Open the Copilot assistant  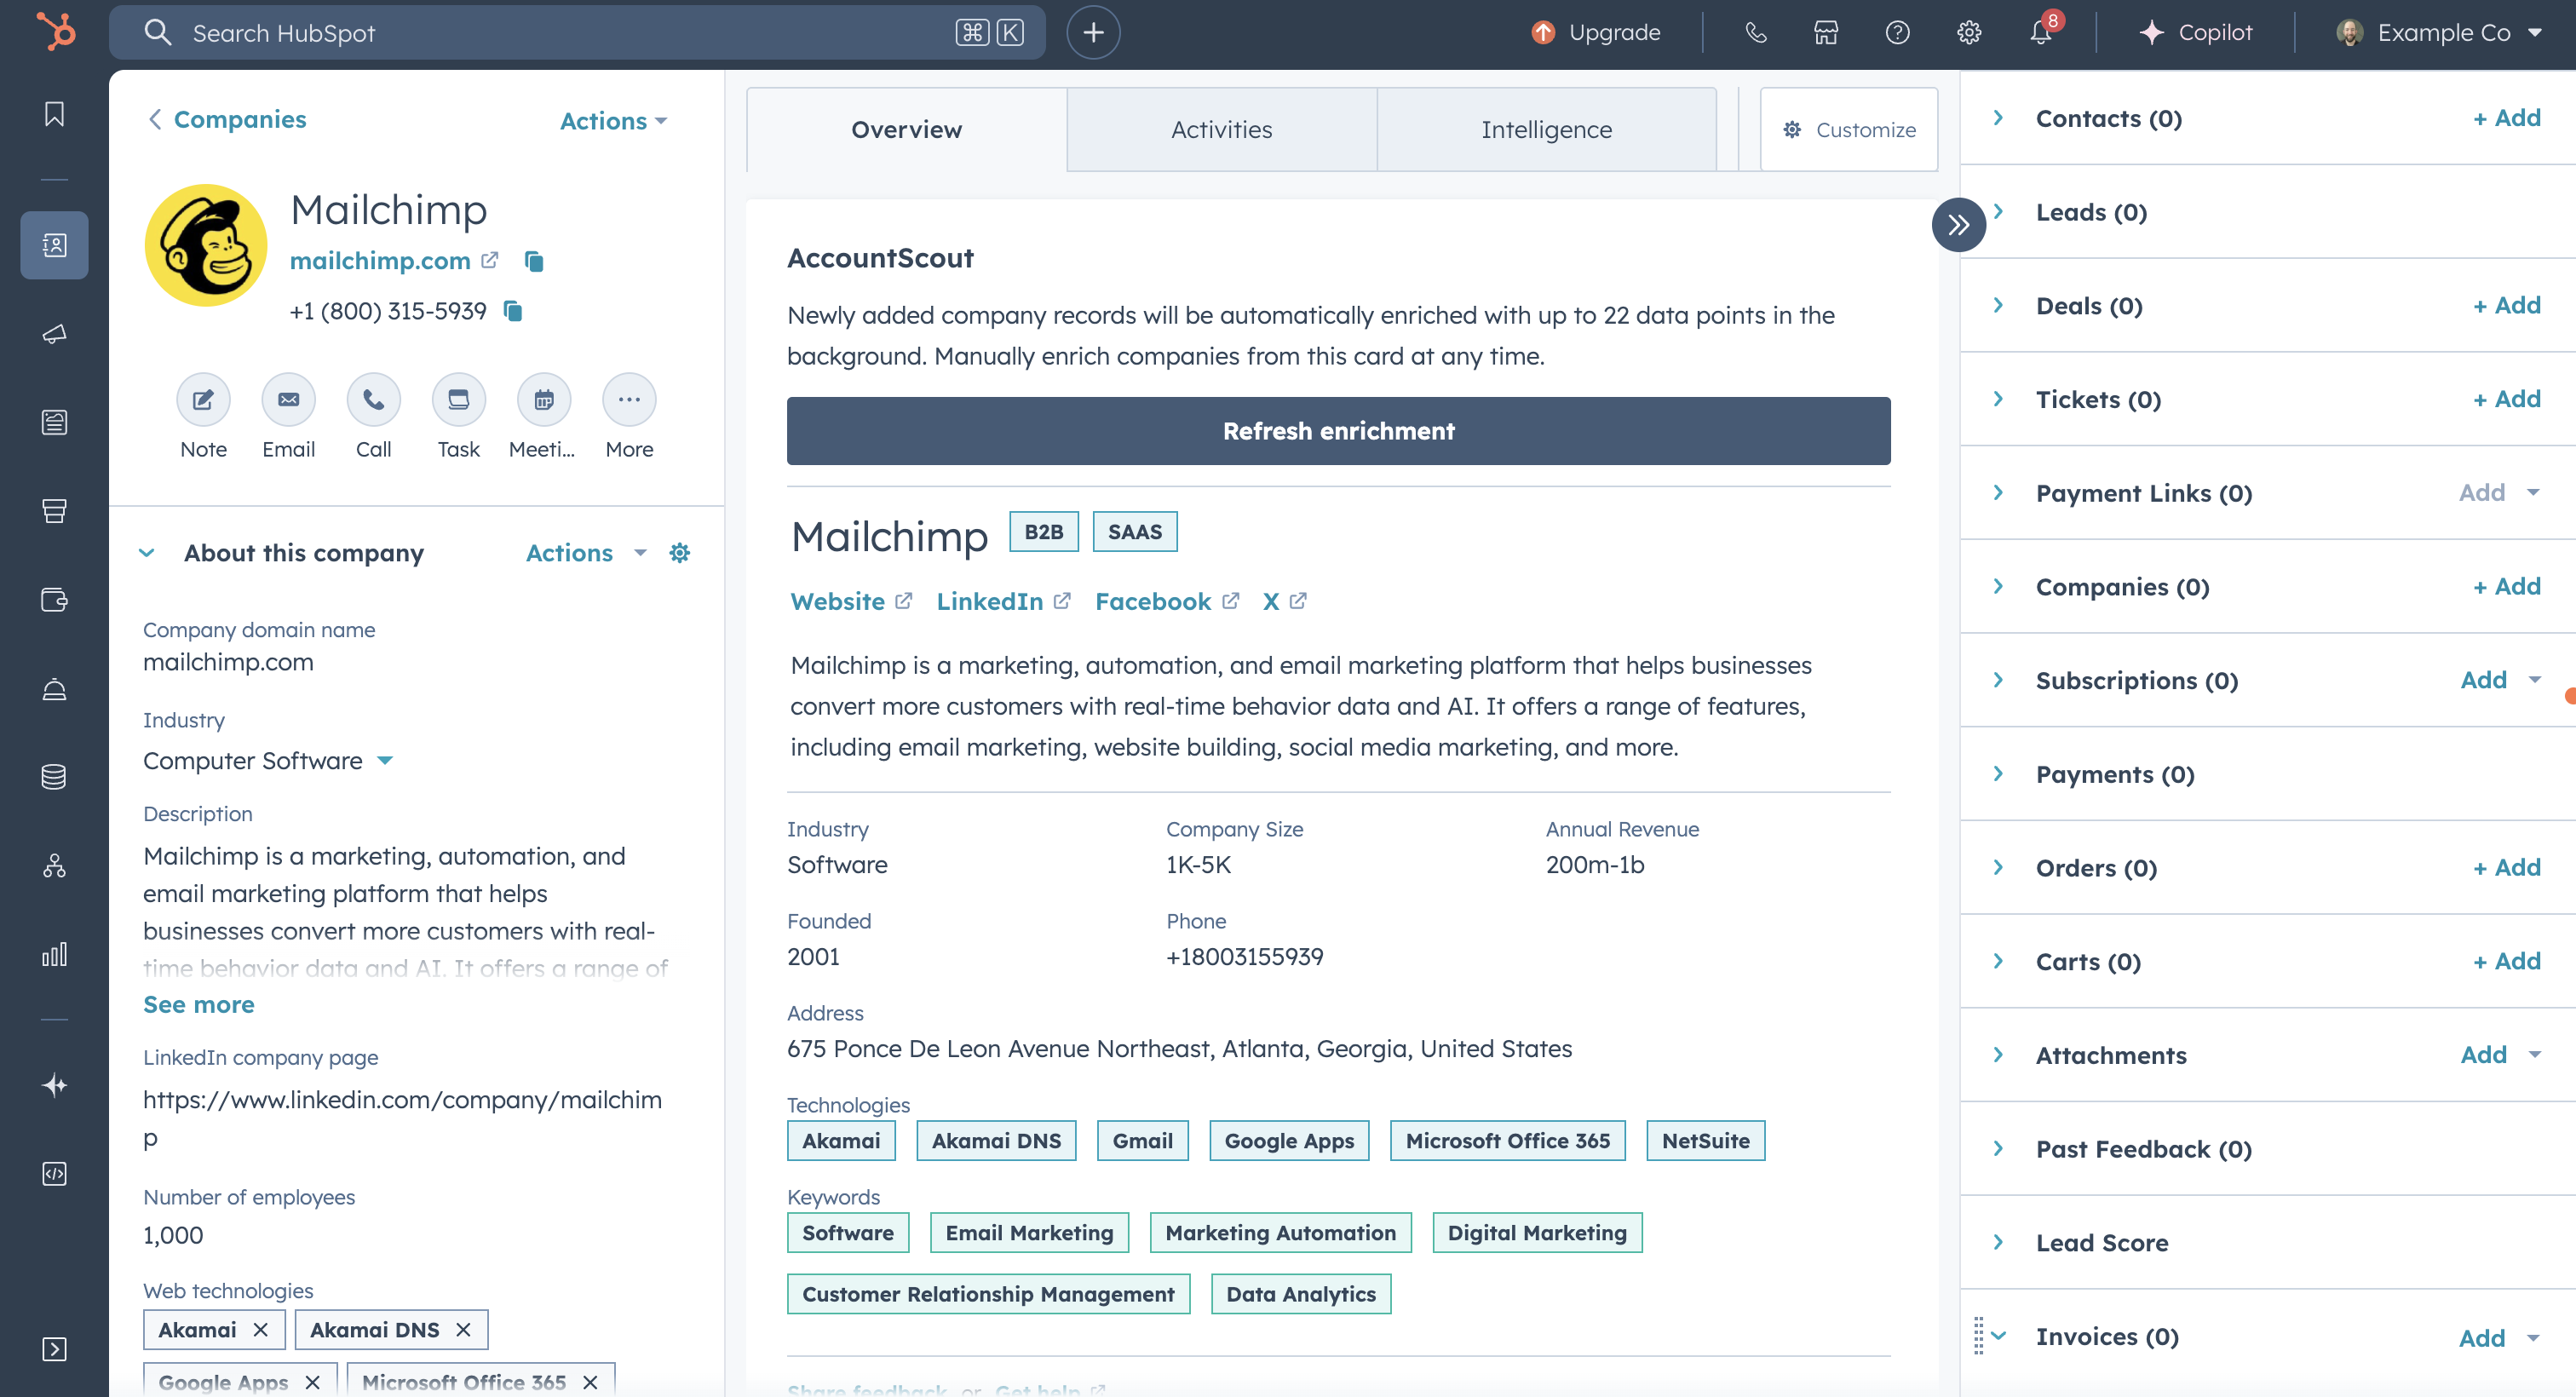[x=2195, y=32]
